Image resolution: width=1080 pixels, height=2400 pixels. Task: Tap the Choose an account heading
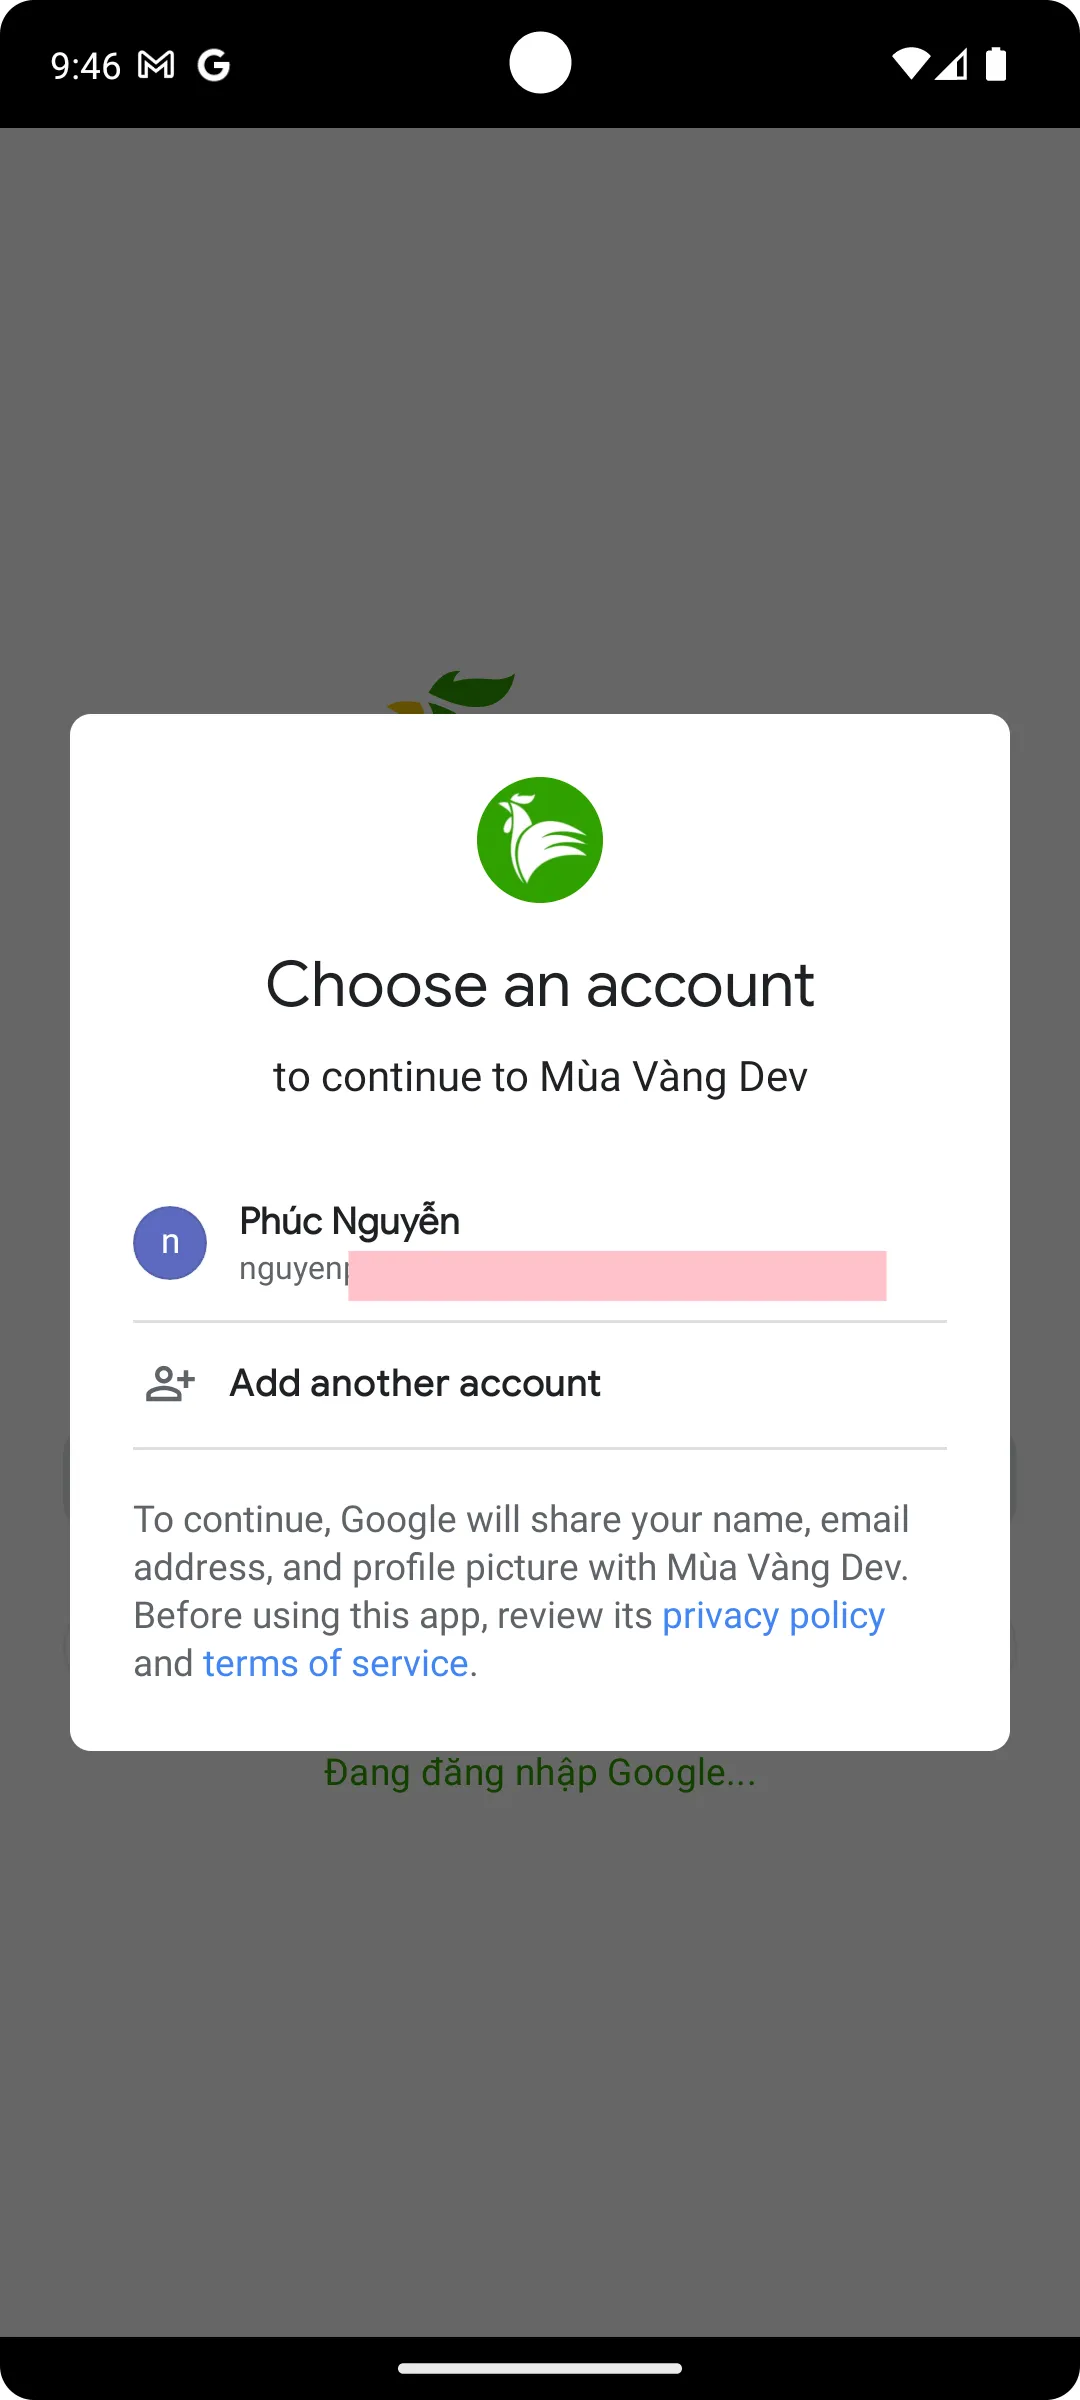click(x=540, y=983)
